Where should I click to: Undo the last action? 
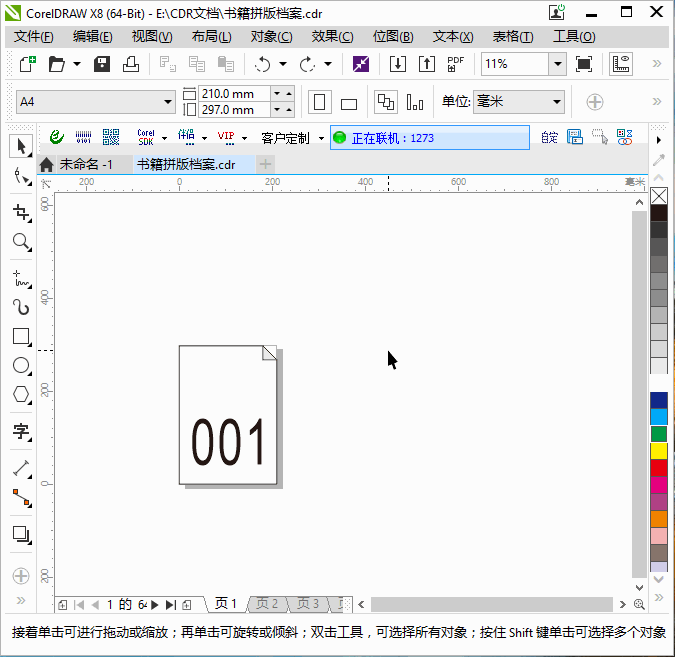pos(262,64)
